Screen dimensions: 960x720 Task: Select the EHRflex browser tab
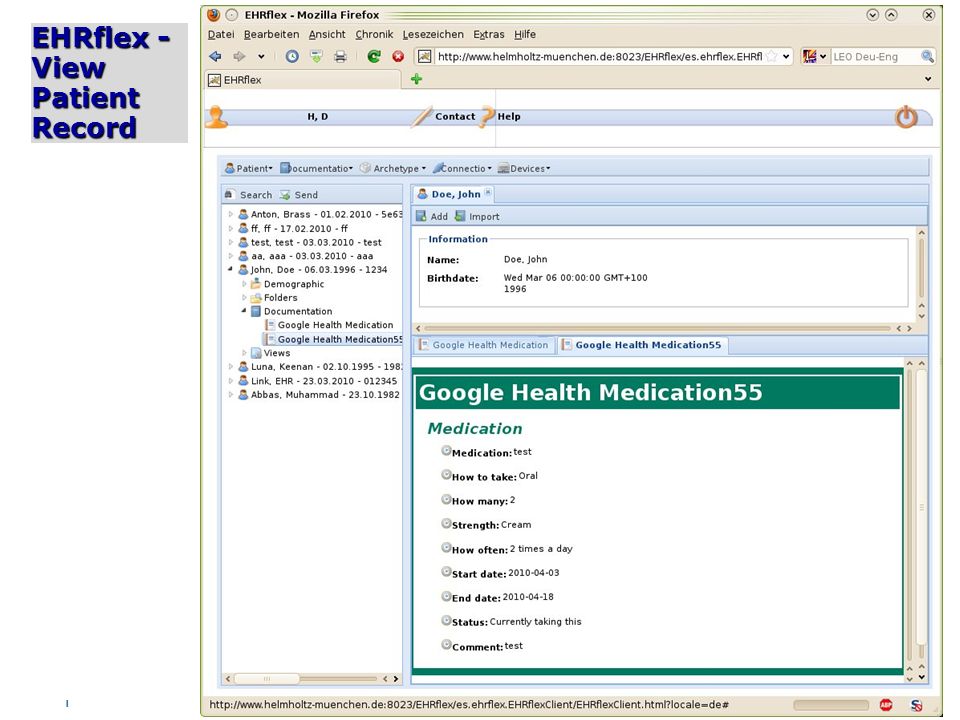[x=303, y=80]
